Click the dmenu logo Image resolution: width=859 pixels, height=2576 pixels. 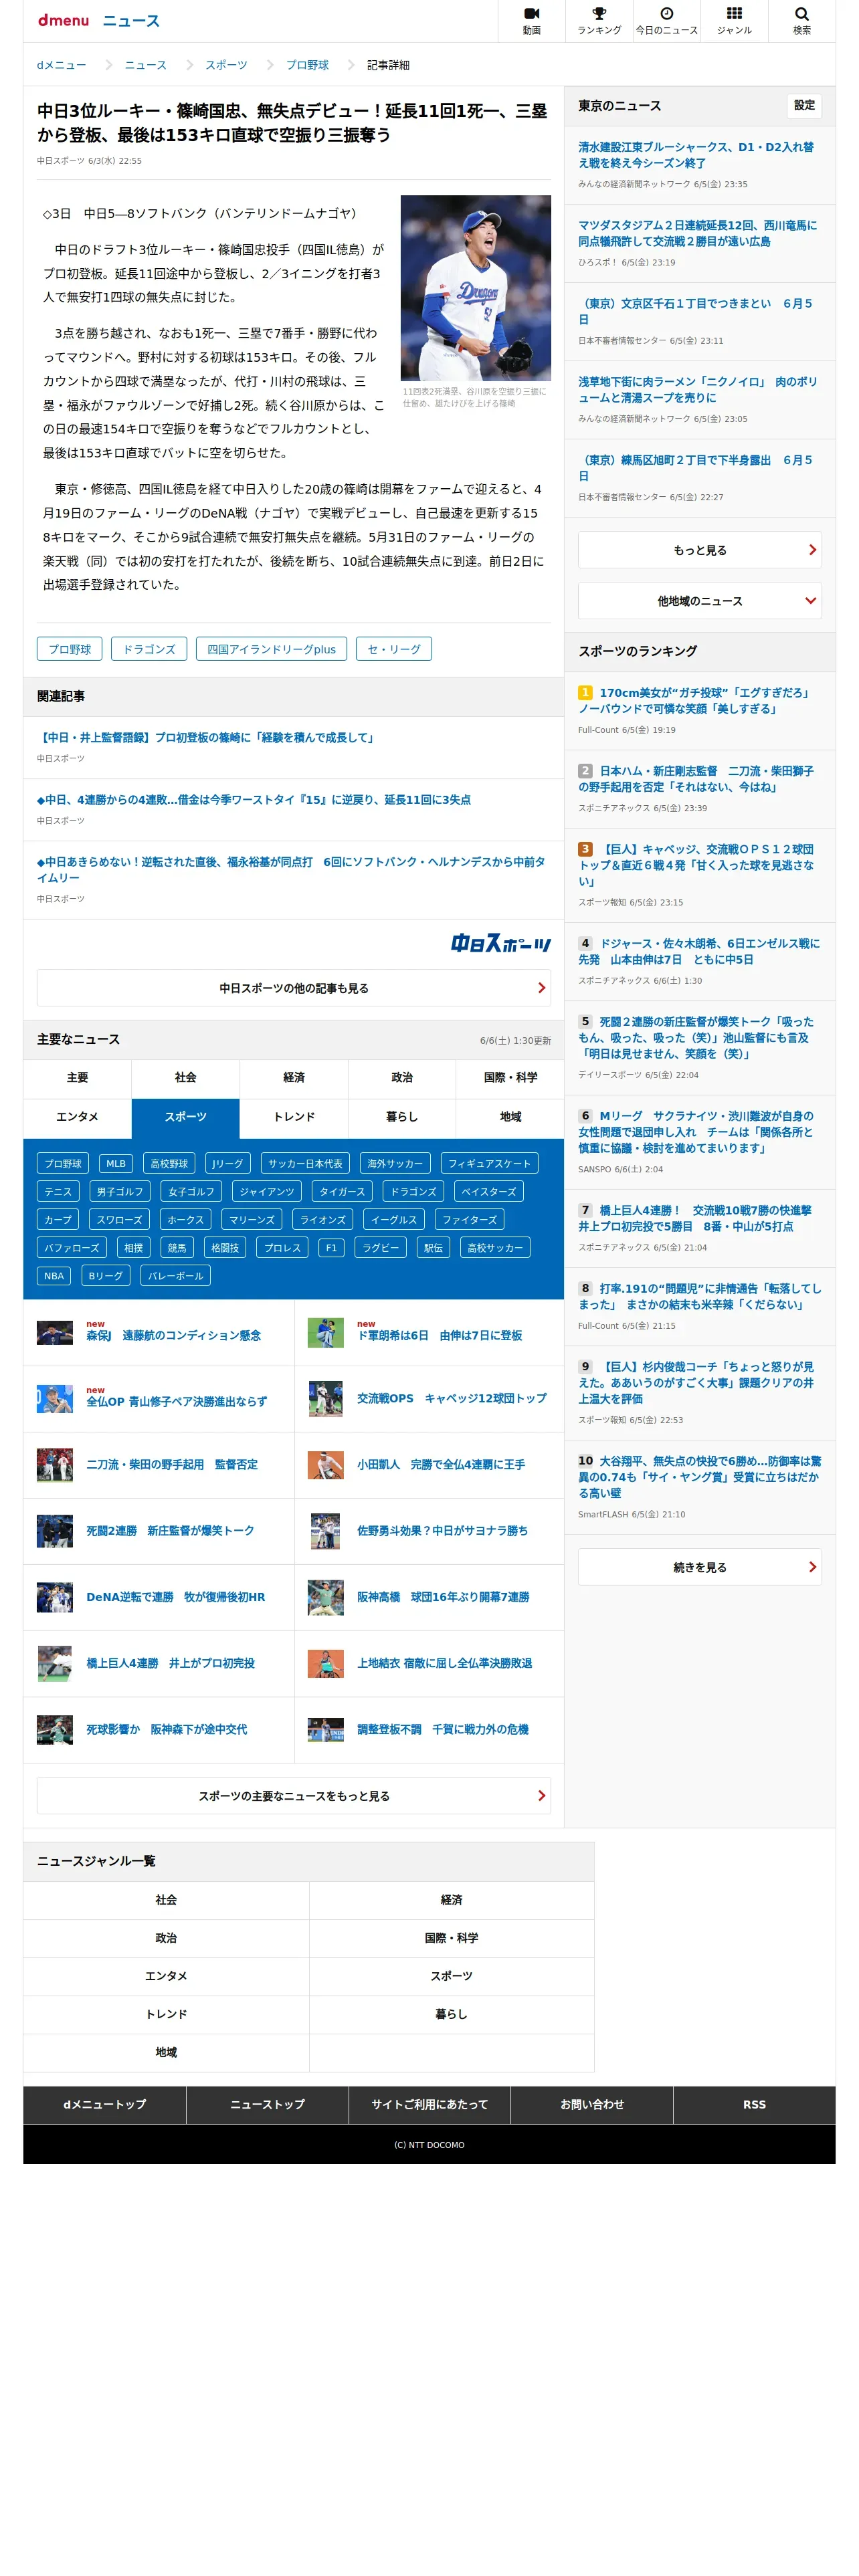pos(63,20)
